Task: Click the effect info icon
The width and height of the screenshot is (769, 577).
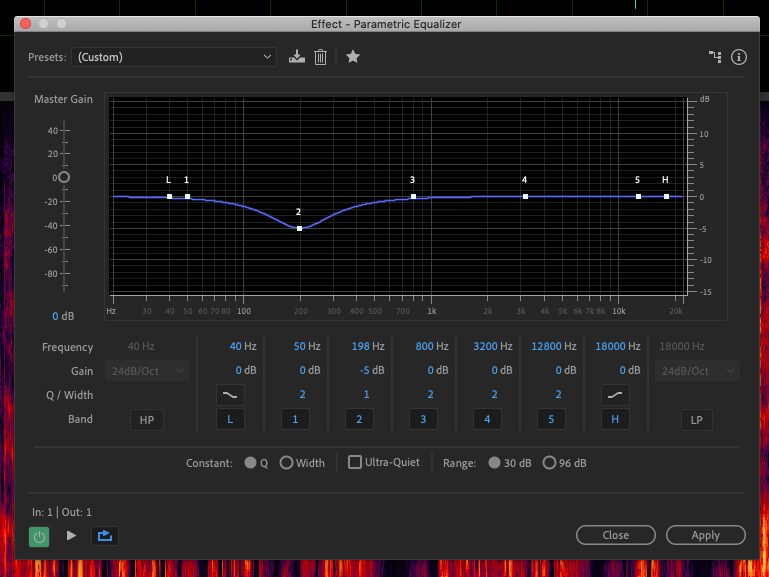Action: click(739, 57)
